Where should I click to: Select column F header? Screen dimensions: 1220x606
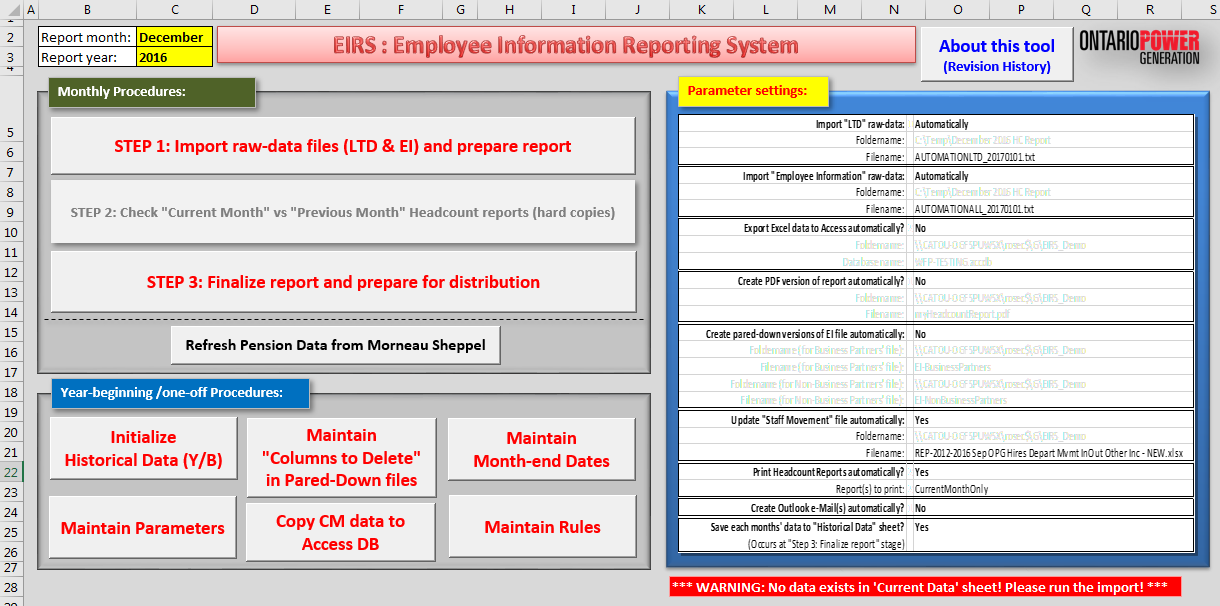400,9
